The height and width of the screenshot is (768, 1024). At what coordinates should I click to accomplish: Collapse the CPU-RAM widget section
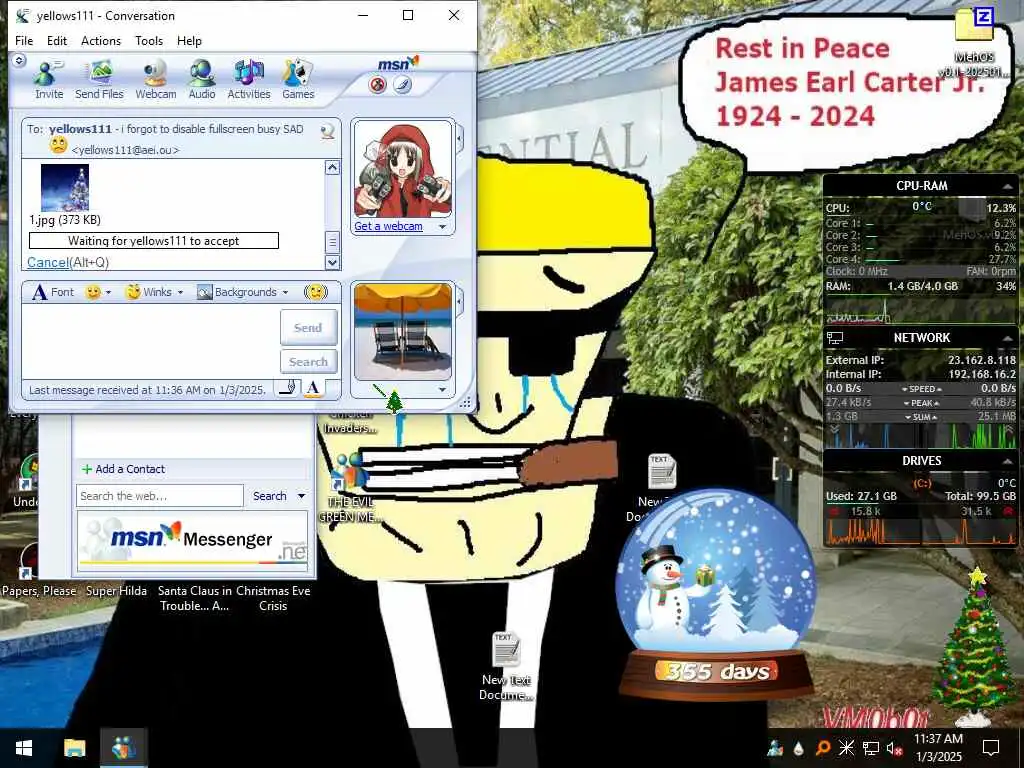click(x=1006, y=186)
